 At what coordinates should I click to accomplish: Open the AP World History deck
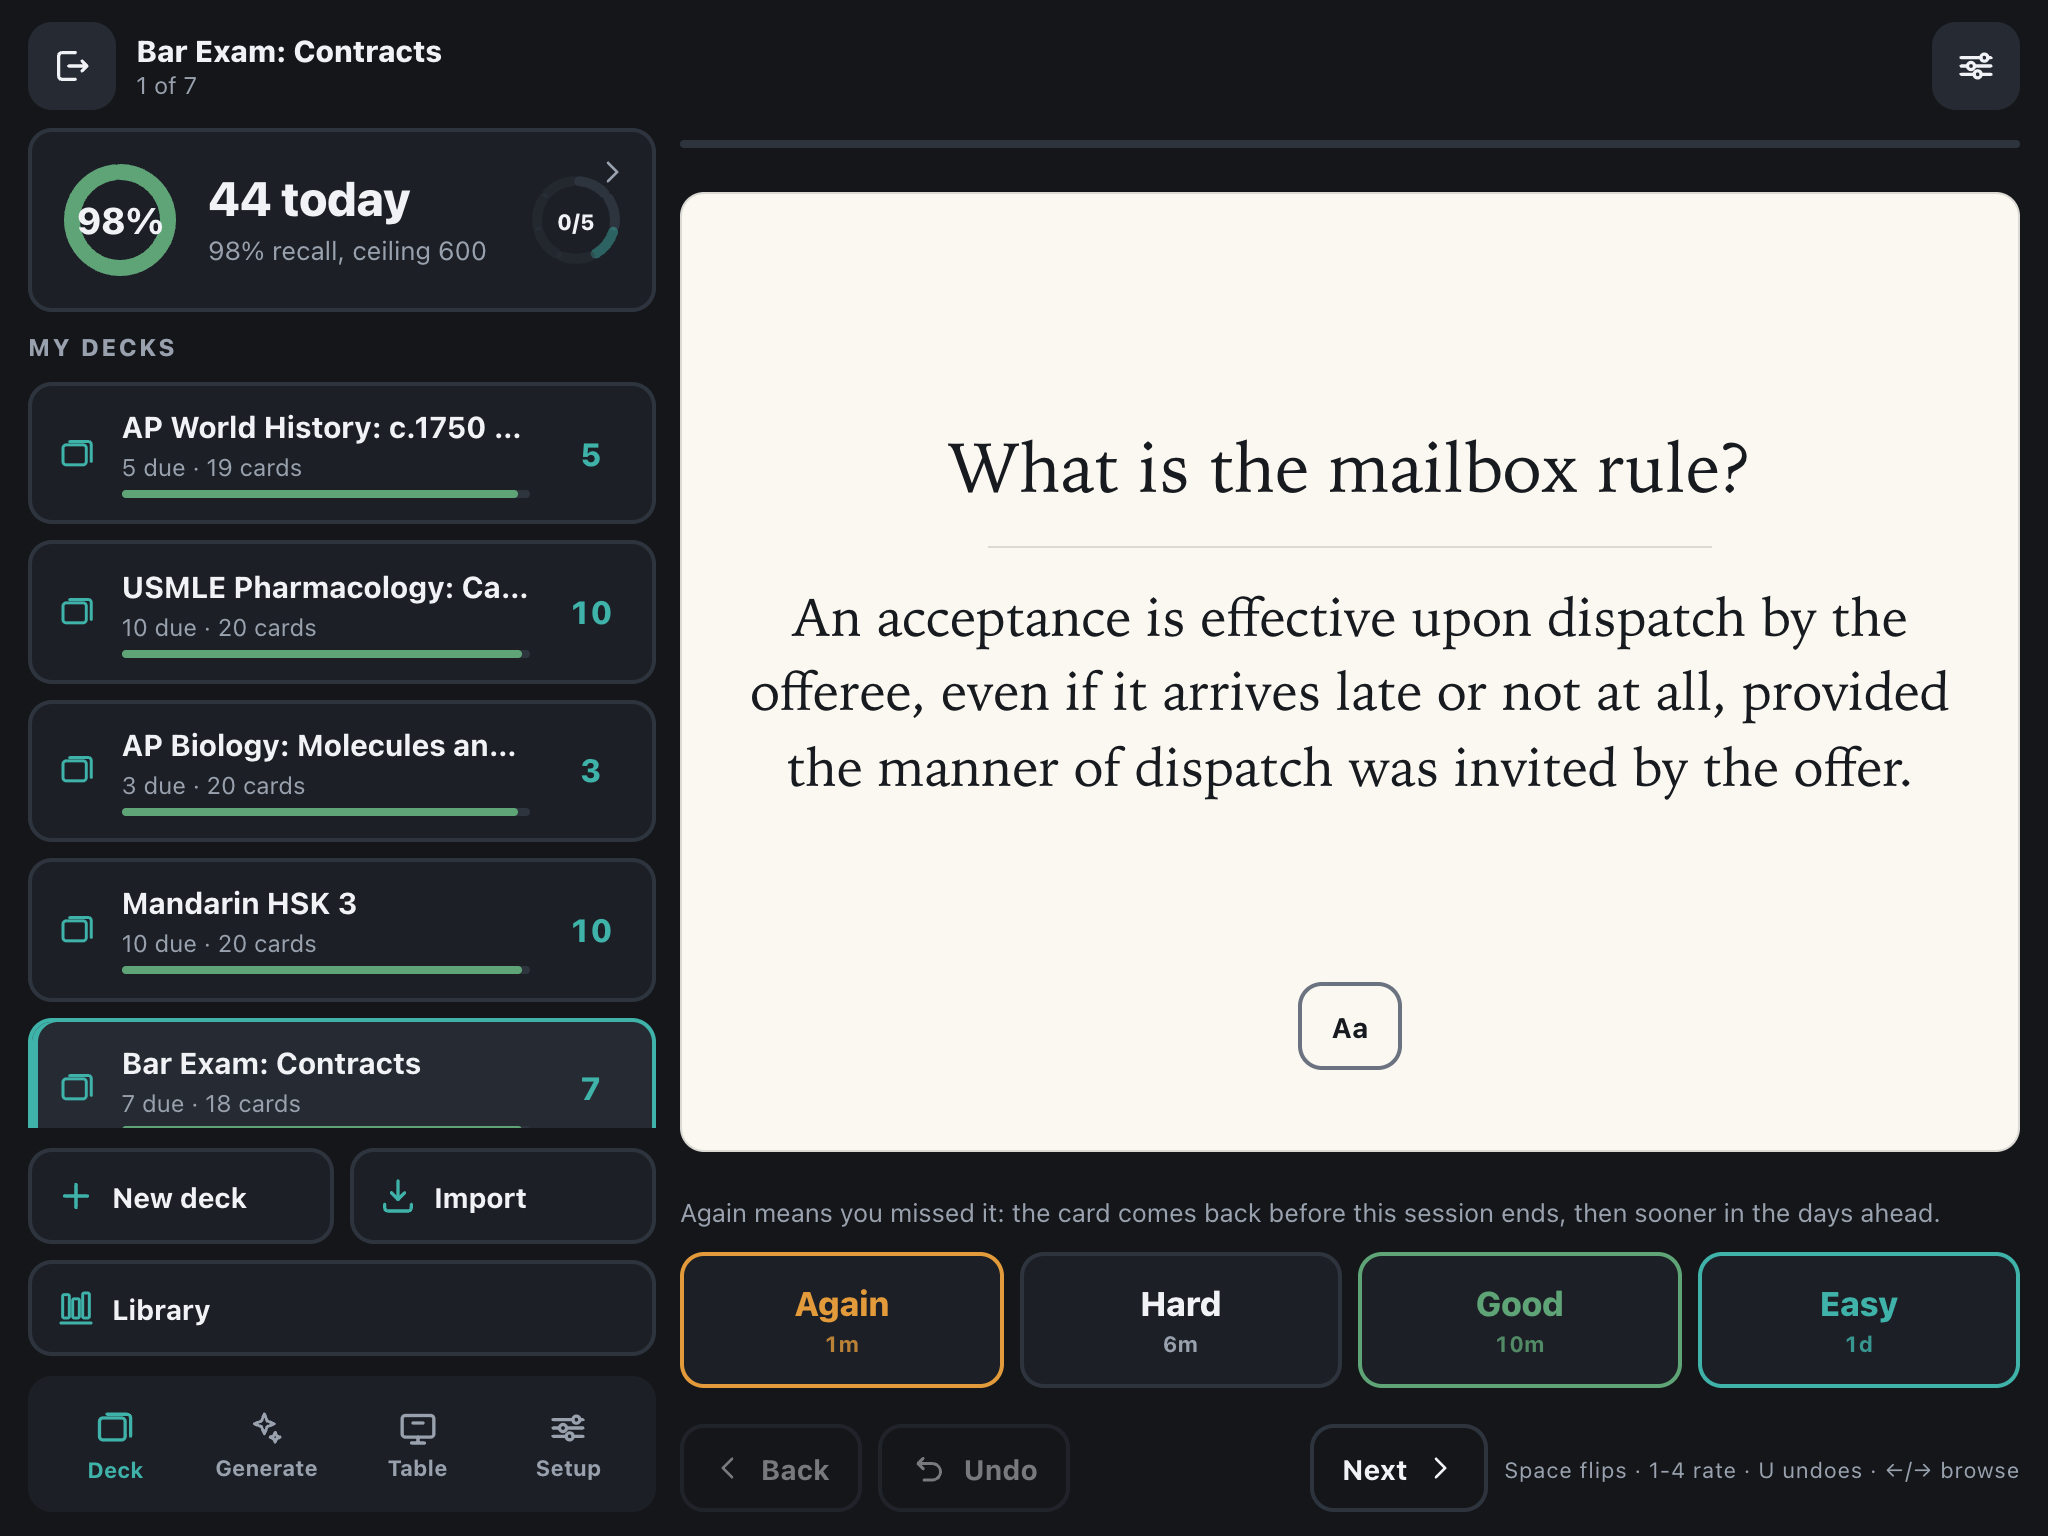342,453
